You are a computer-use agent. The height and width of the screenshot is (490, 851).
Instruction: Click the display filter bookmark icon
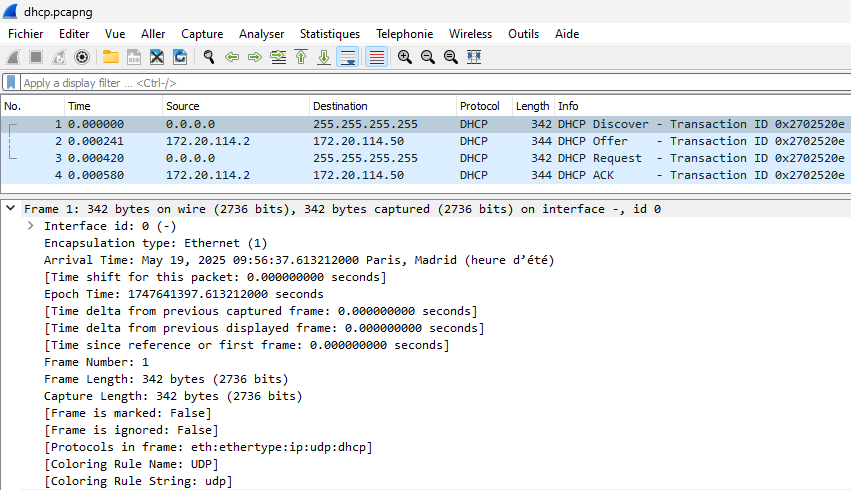11,82
